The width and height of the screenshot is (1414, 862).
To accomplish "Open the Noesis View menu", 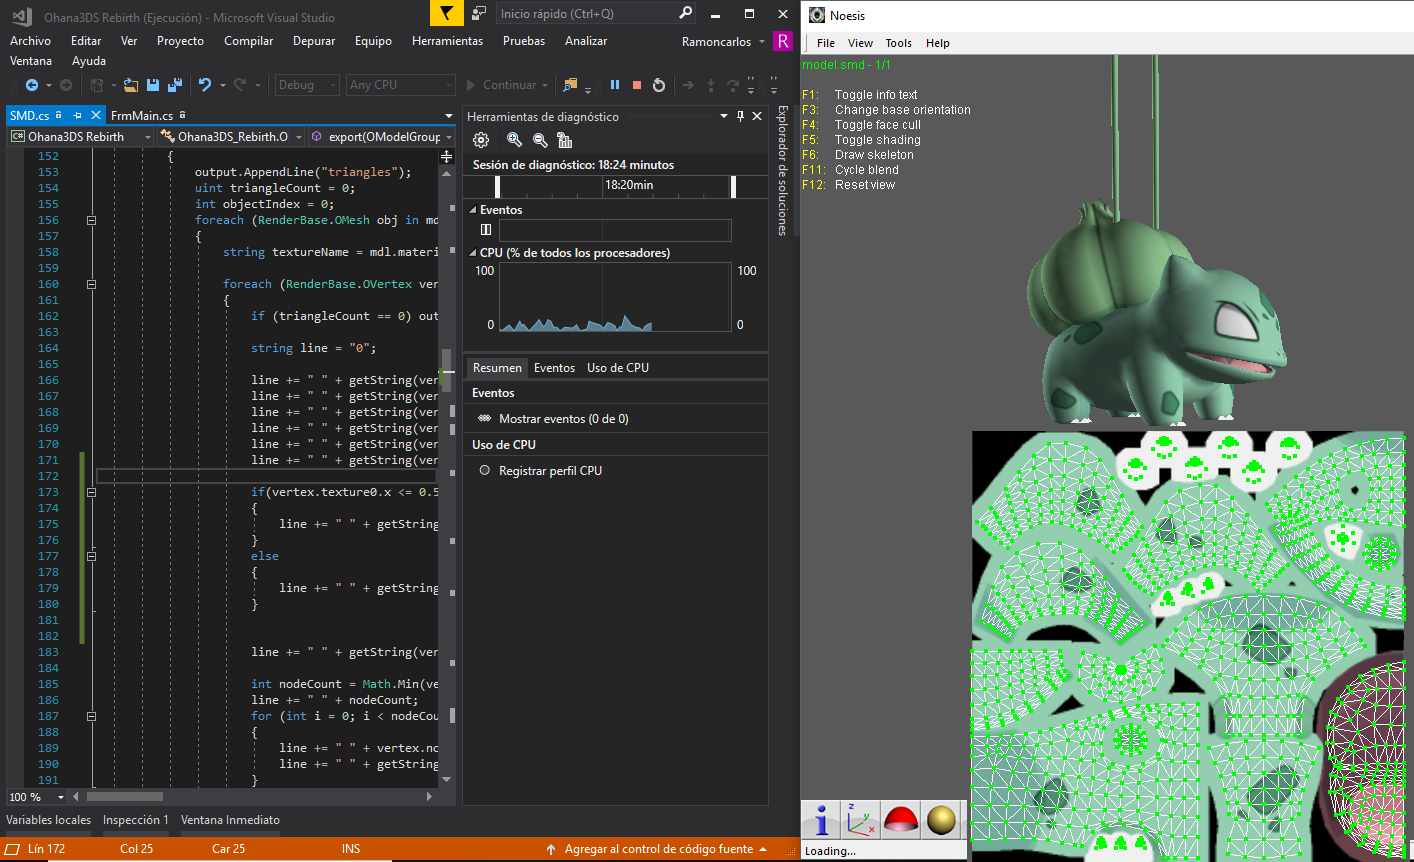I will click(x=860, y=43).
